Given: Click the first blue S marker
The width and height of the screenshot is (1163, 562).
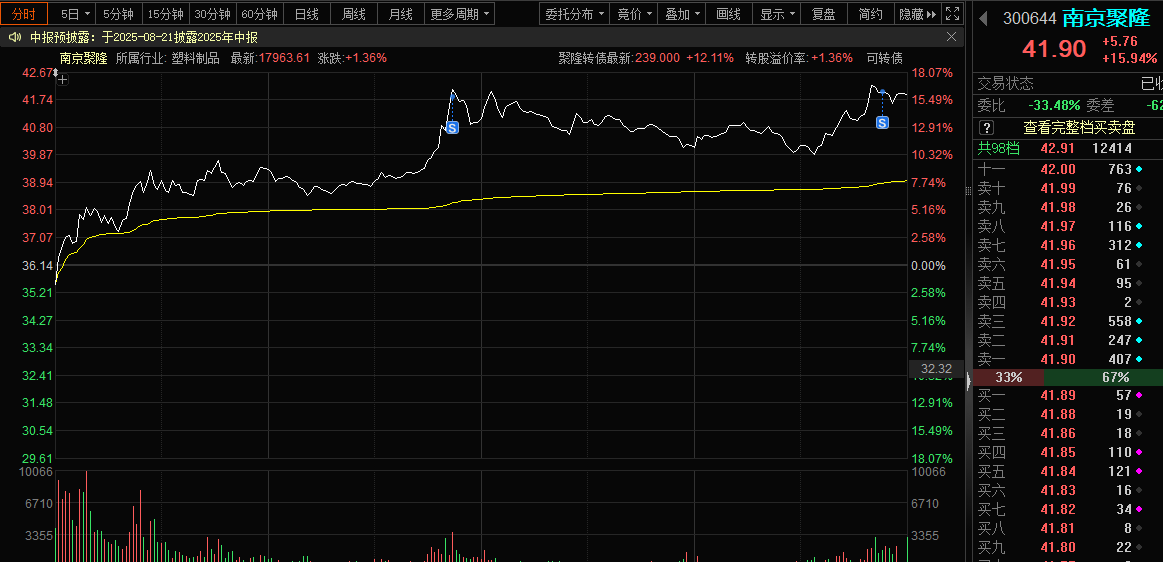Looking at the screenshot, I should click(452, 128).
